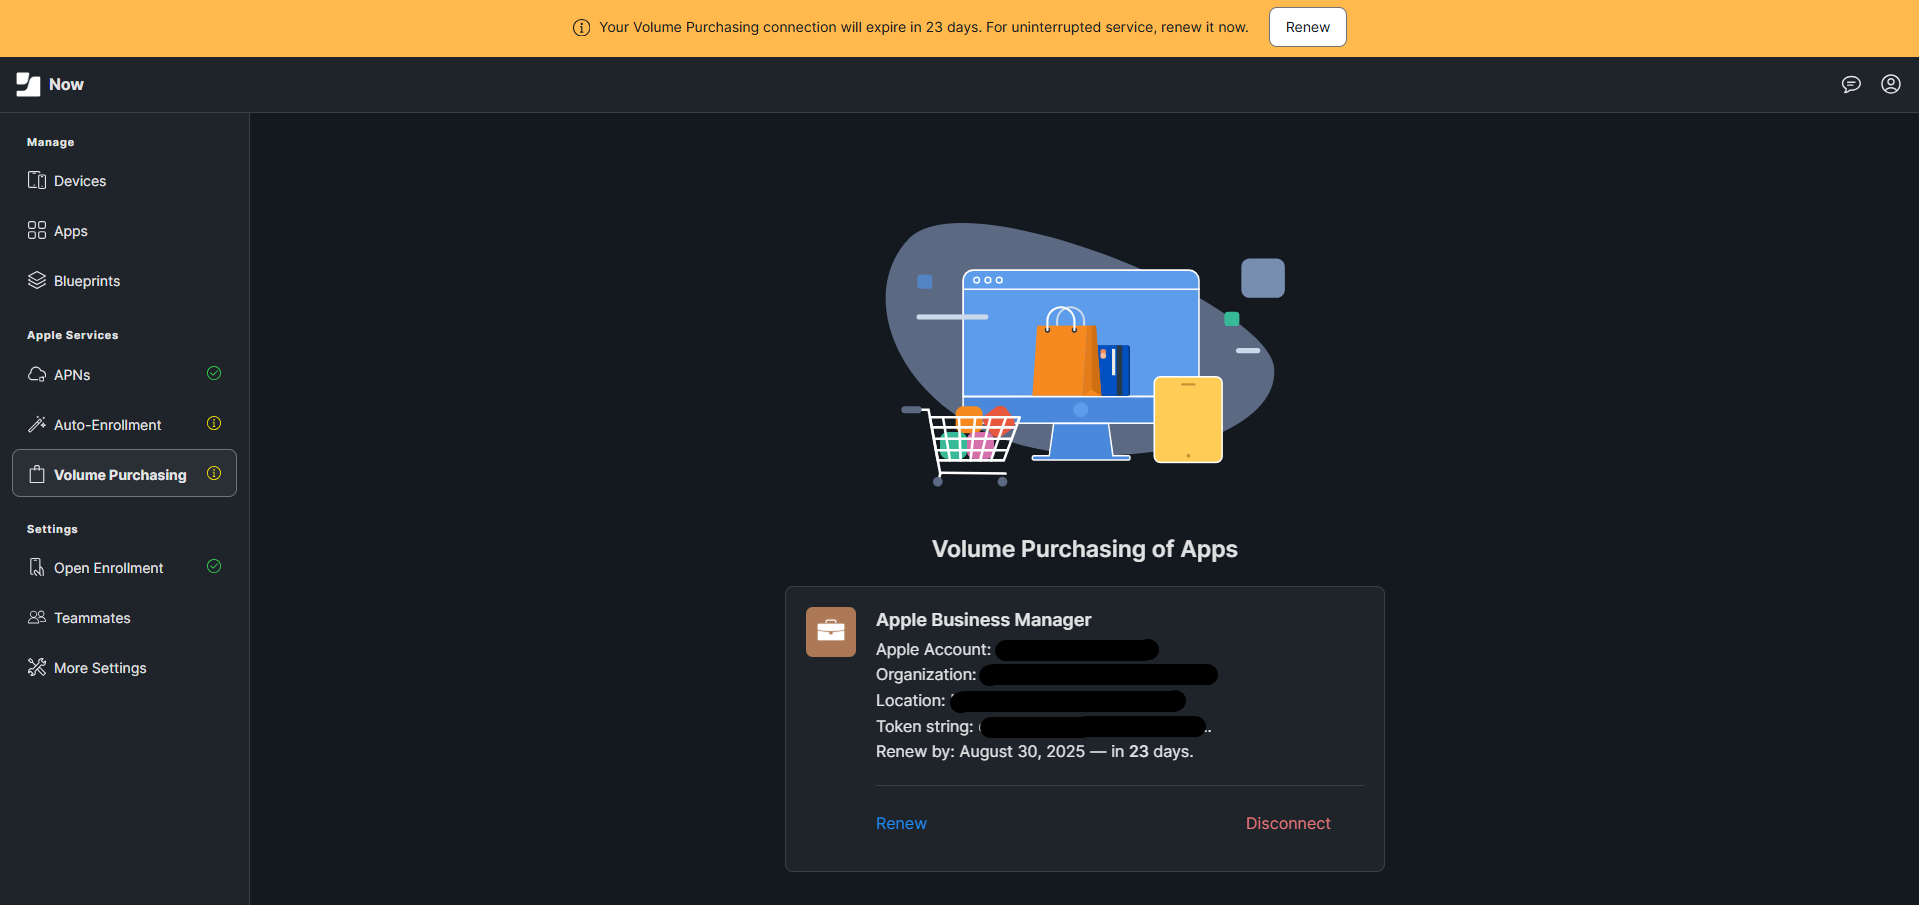Open the Apps grid icon
The height and width of the screenshot is (905, 1919).
pos(36,230)
